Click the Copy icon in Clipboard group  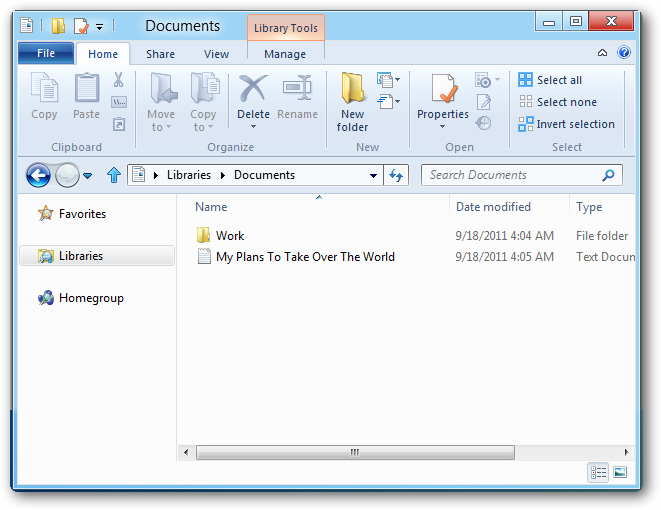(x=44, y=88)
